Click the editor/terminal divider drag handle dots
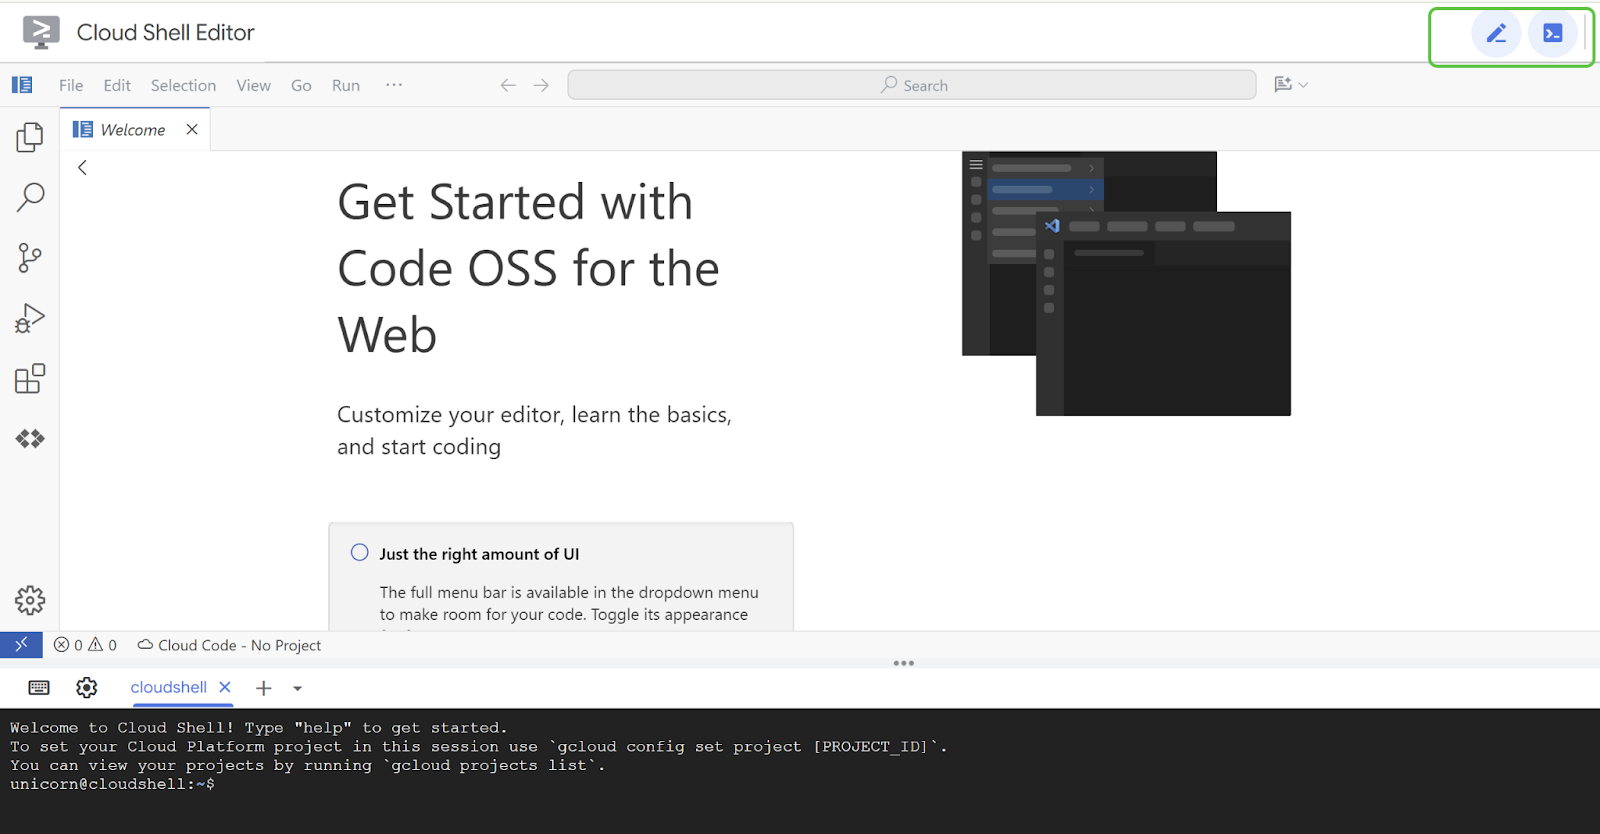 pos(904,663)
